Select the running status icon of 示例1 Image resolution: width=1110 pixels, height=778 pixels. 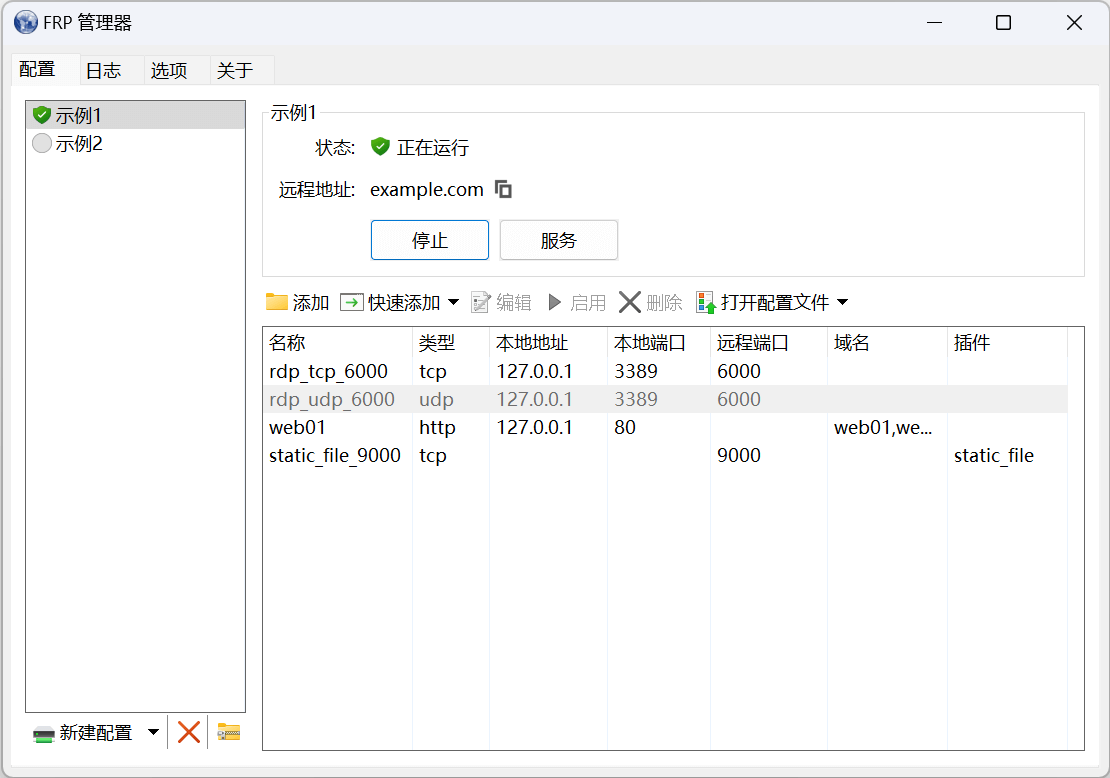pyautogui.click(x=41, y=114)
